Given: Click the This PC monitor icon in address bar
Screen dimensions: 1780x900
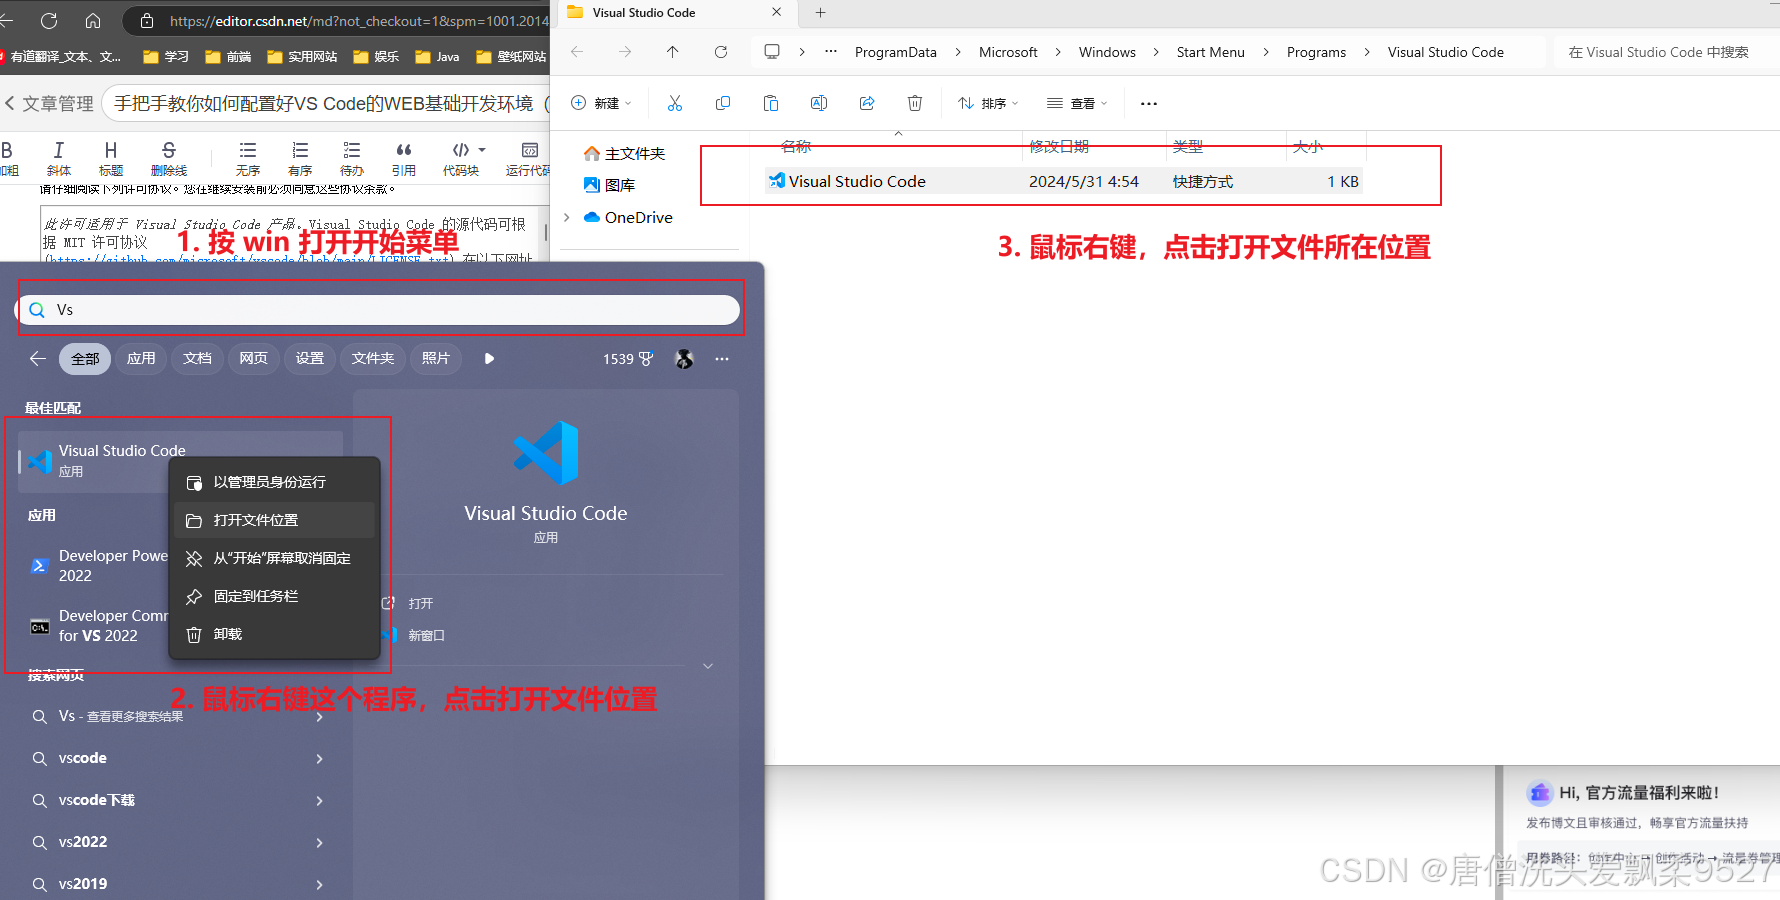Looking at the screenshot, I should (x=772, y=52).
